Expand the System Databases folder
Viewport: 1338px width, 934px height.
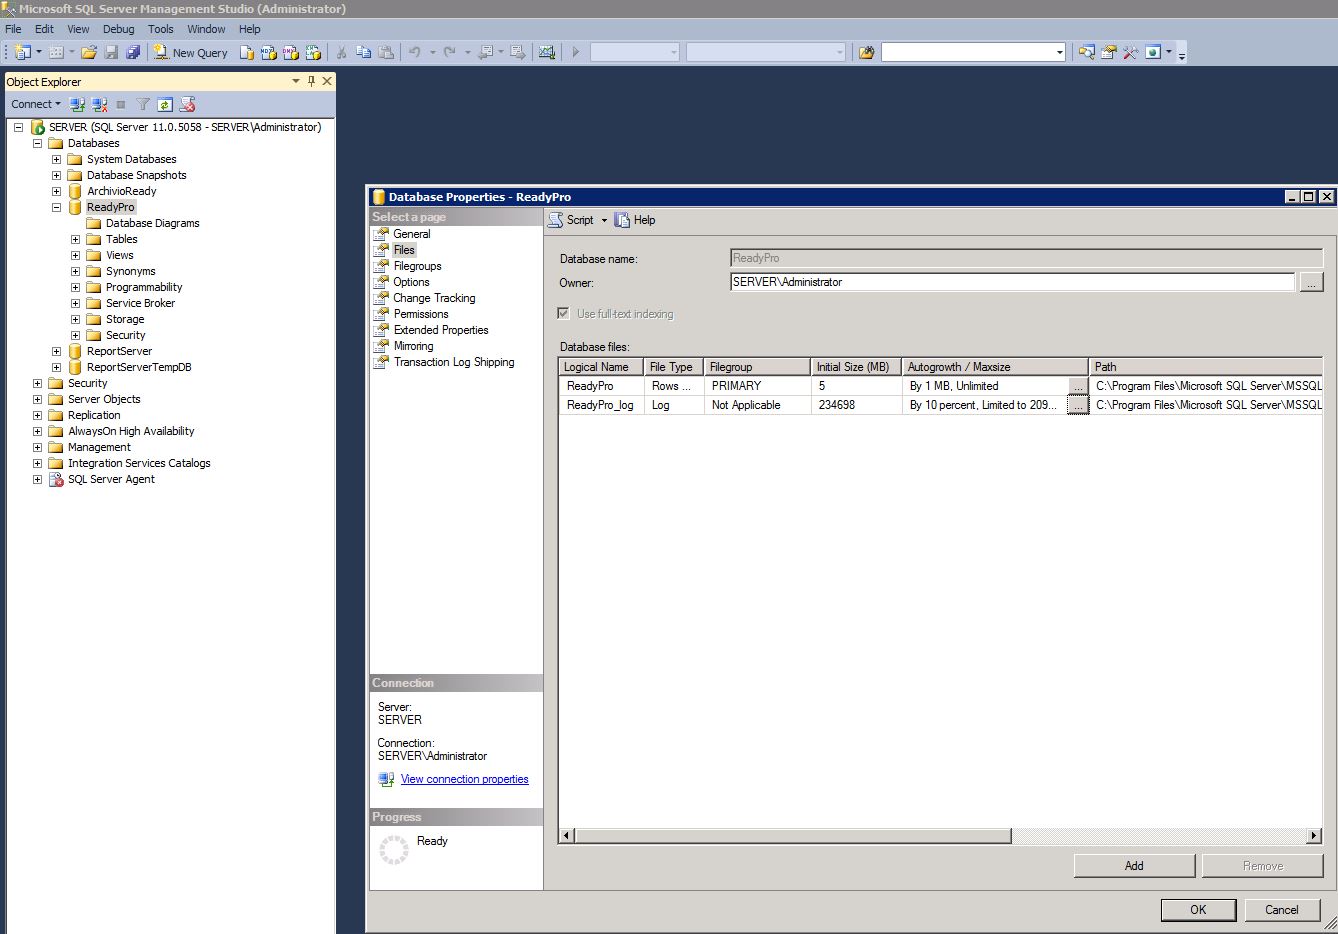56,159
